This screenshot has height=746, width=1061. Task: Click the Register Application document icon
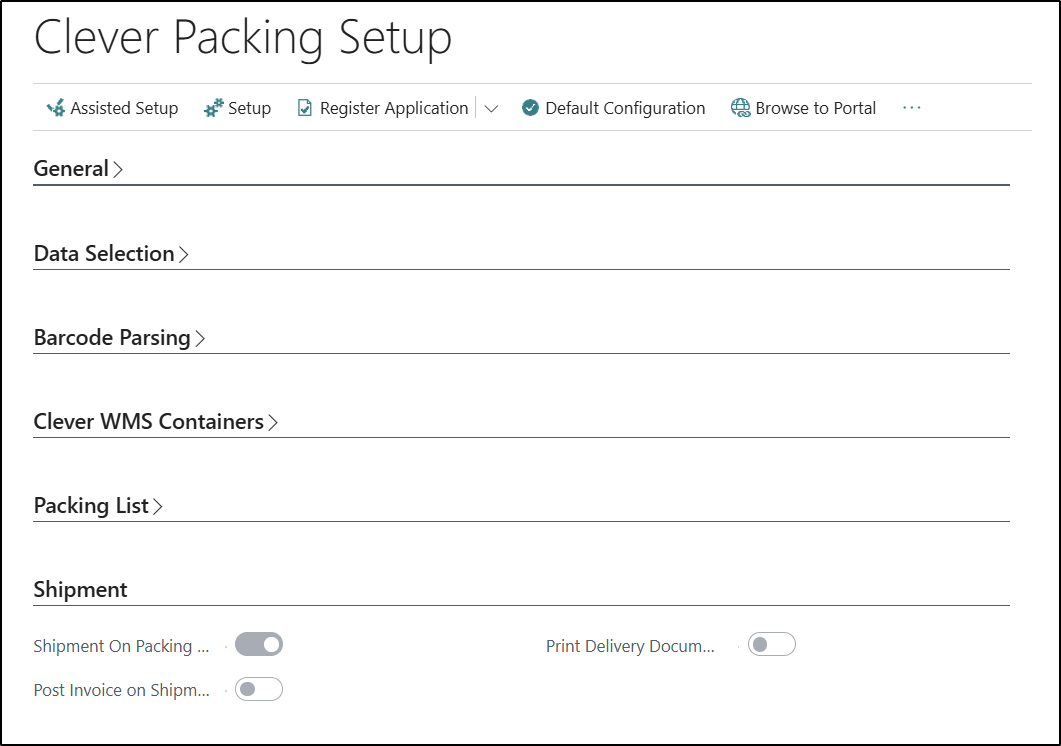pos(305,108)
